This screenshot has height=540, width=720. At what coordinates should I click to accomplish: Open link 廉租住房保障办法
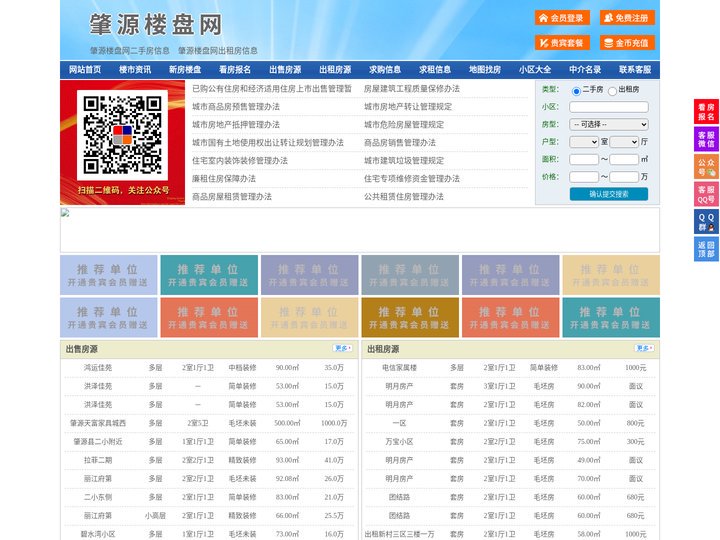[x=224, y=179]
